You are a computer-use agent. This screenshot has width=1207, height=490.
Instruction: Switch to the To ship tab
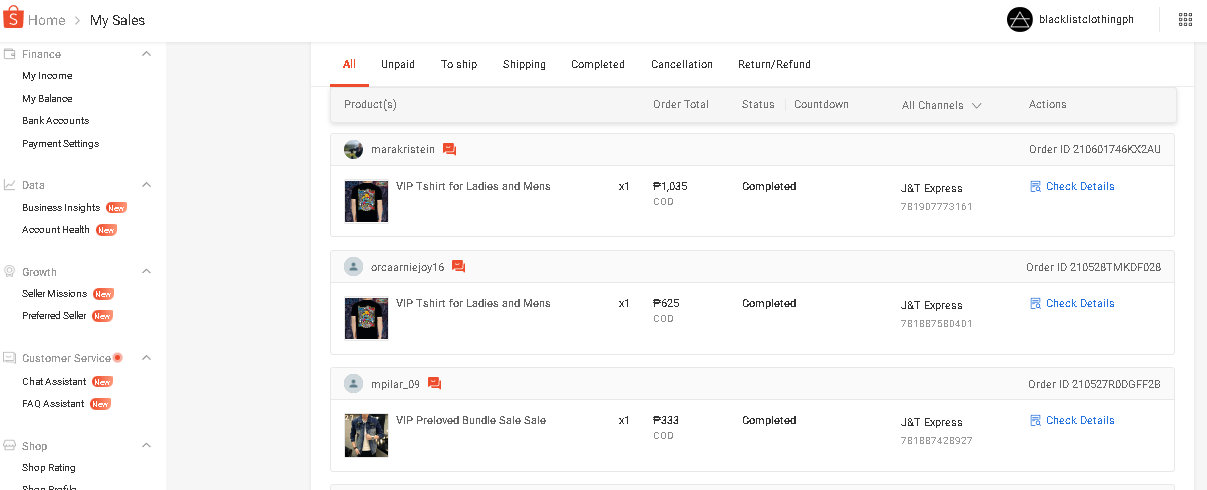click(x=459, y=65)
